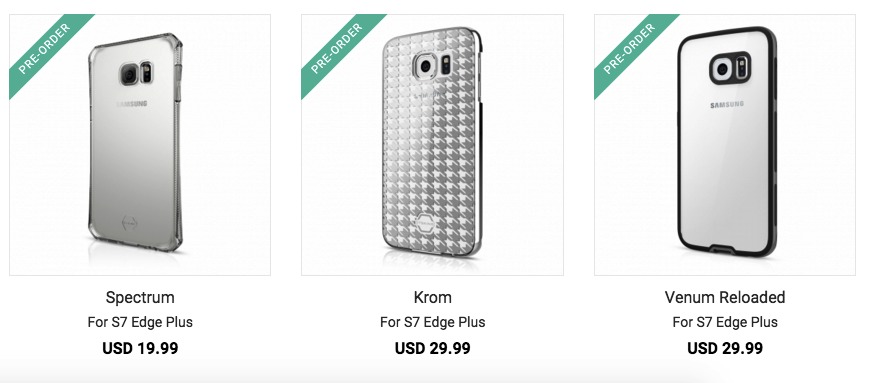Click the camera lens on Venum Reloaded case
Screen dimensions: 871x383
tap(722, 69)
